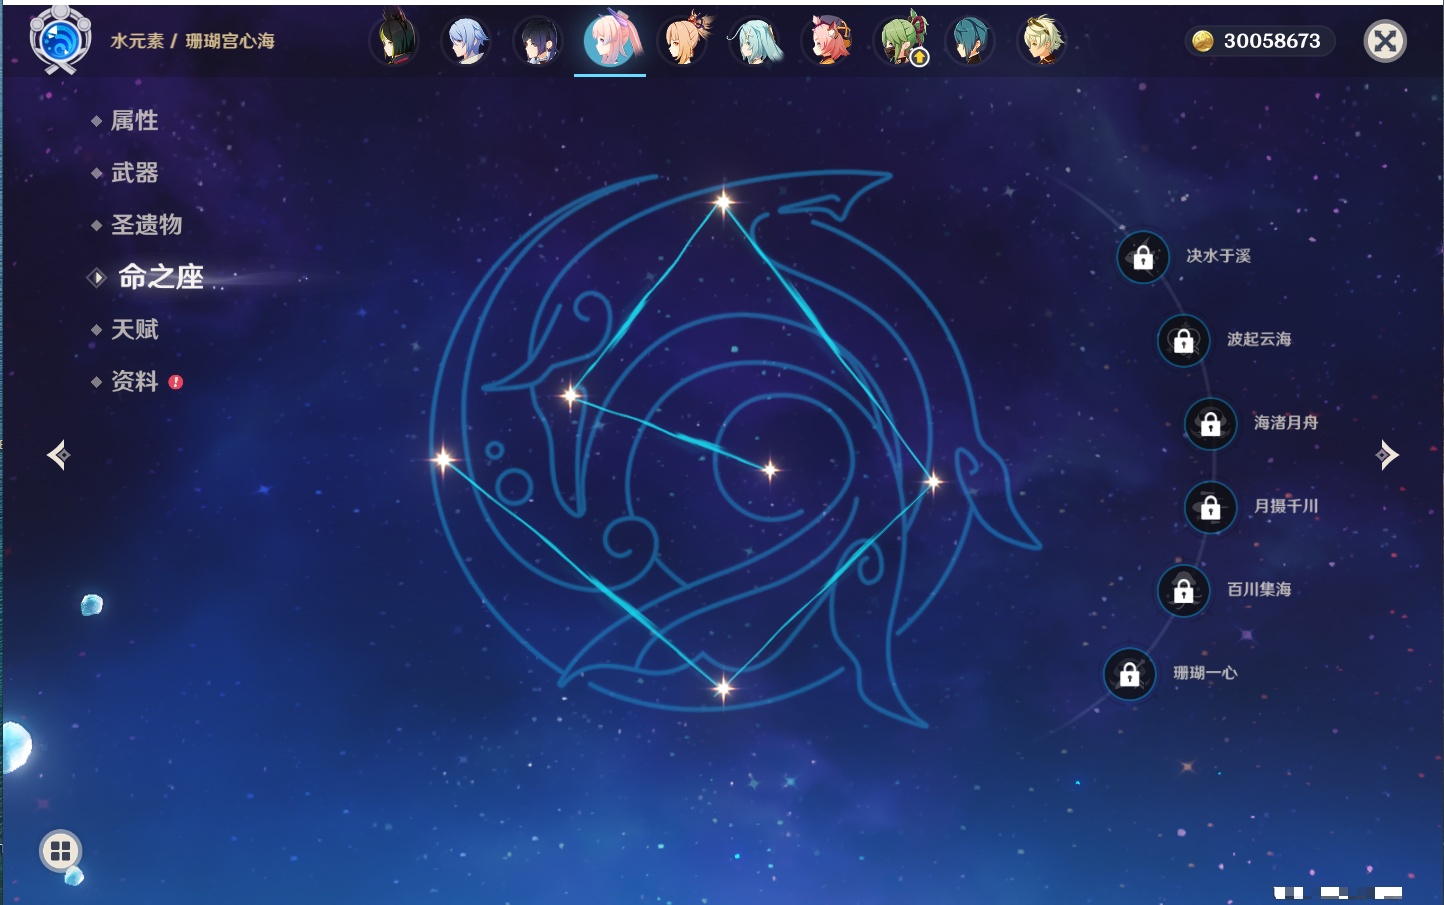This screenshot has height=905, width=1444.
Task: Click the rightmost star on whale tail
Action: pyautogui.click(x=933, y=482)
